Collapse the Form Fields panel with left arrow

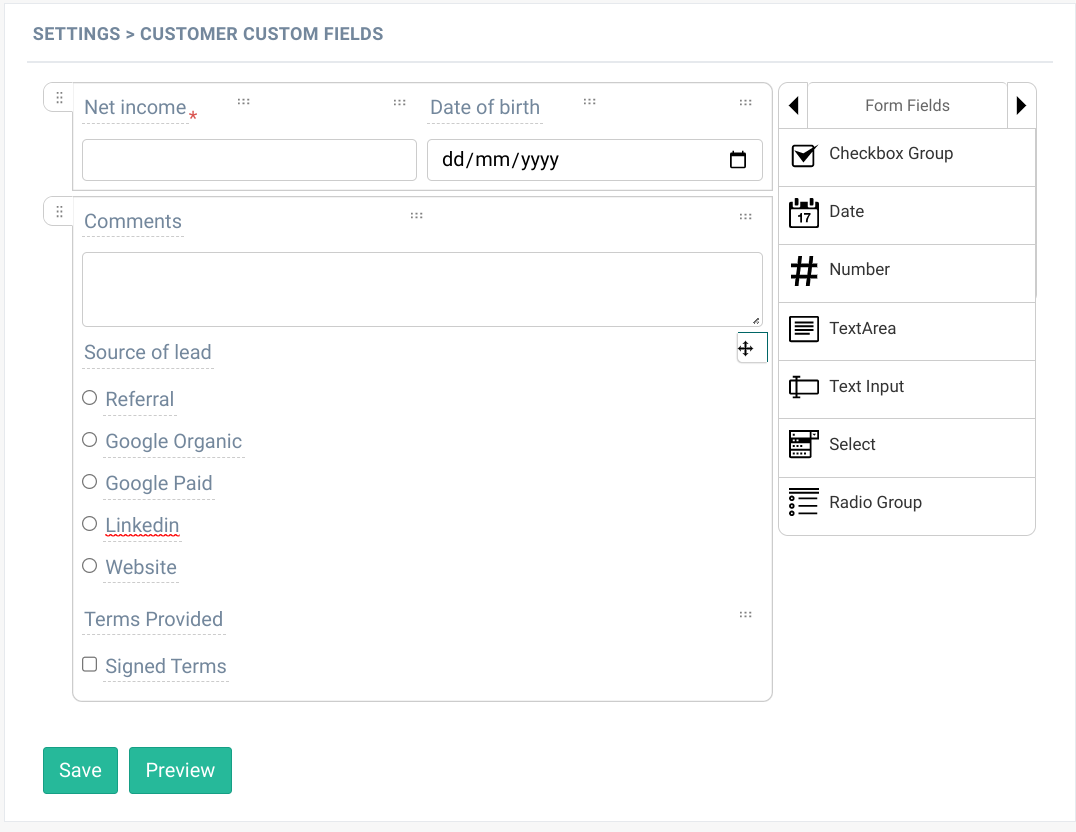tap(793, 105)
